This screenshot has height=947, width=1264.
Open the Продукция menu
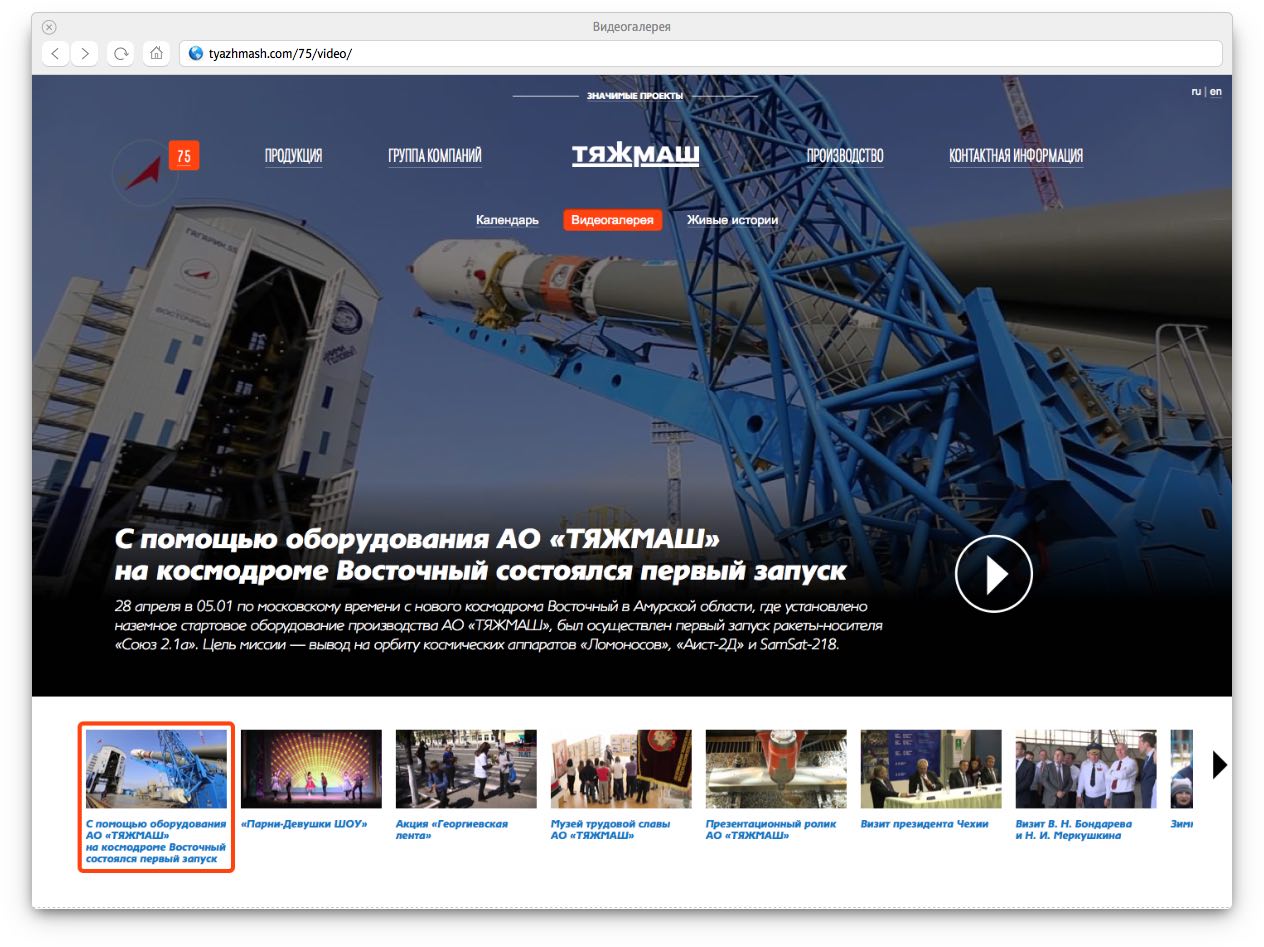coord(293,156)
